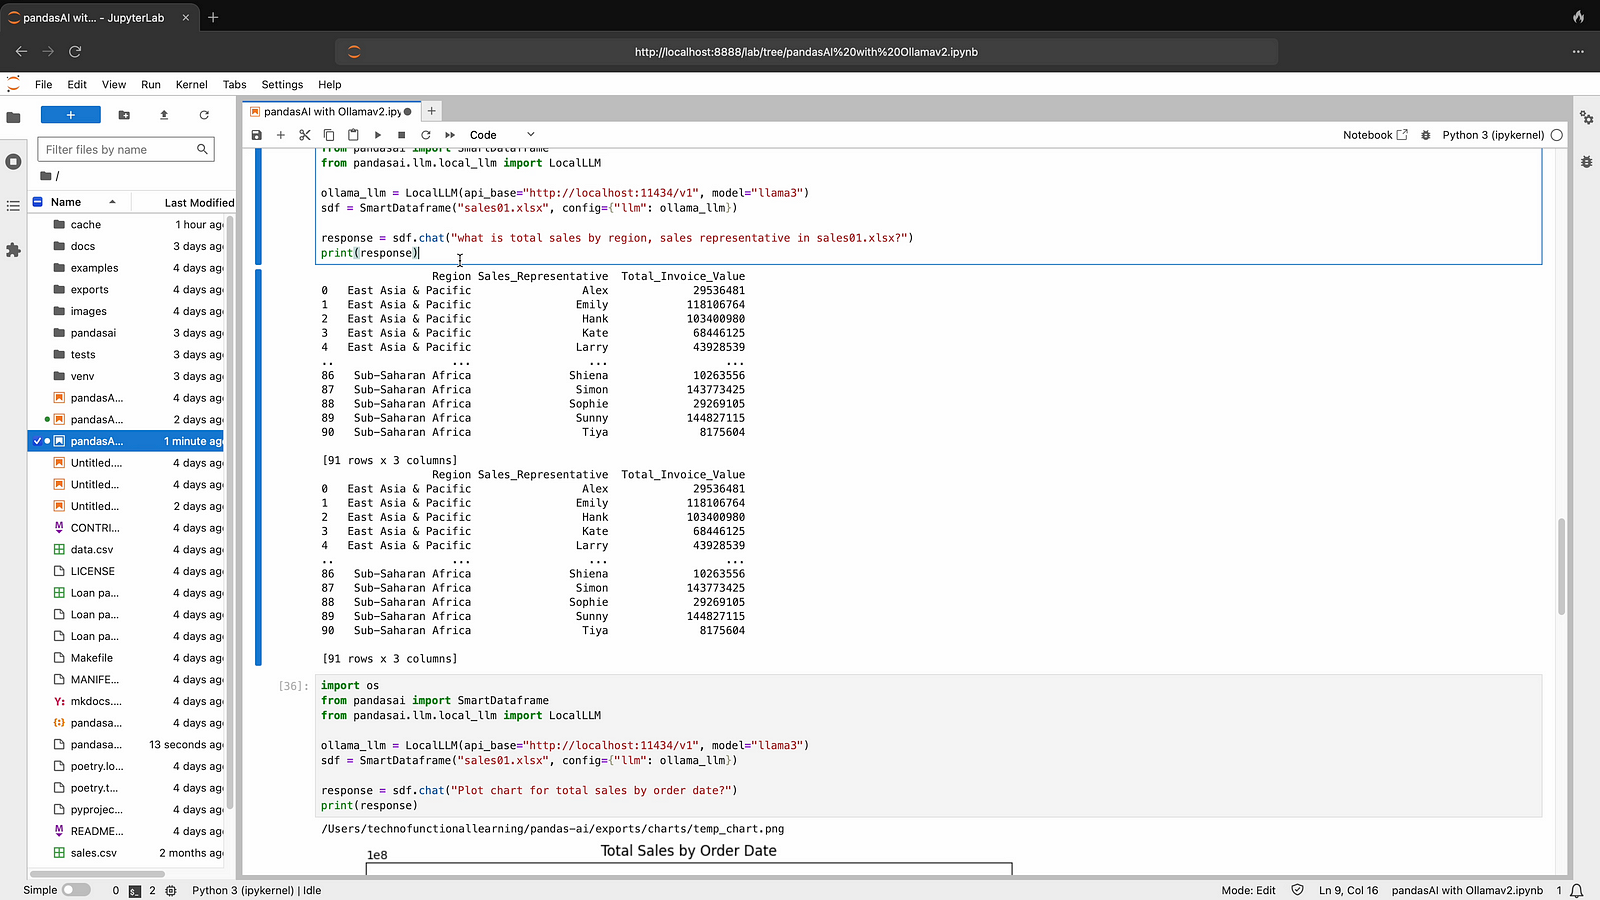Open Running Terminals and Kernels sidebar panel
Viewport: 1600px width, 900px height.
coord(13,162)
